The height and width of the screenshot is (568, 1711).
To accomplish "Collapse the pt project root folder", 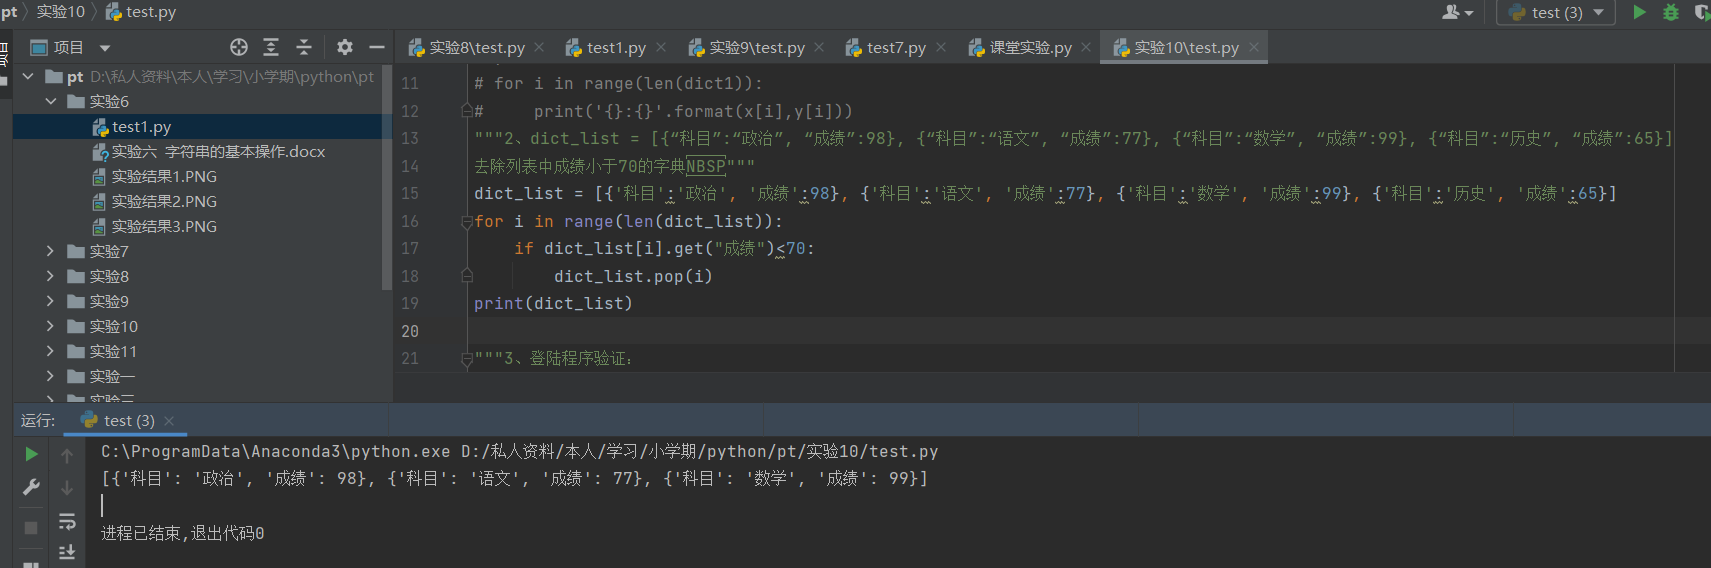I will coord(28,76).
